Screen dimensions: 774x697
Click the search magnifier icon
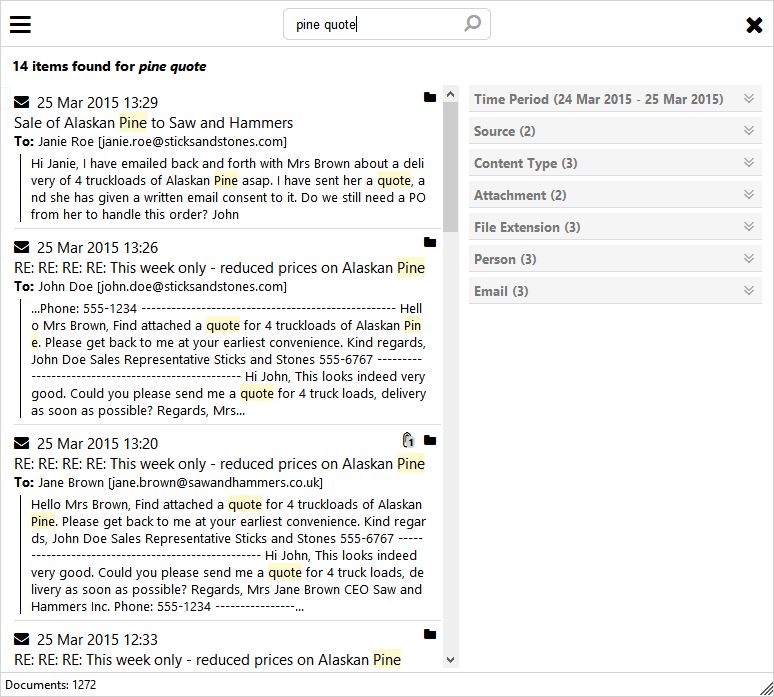tap(472, 23)
